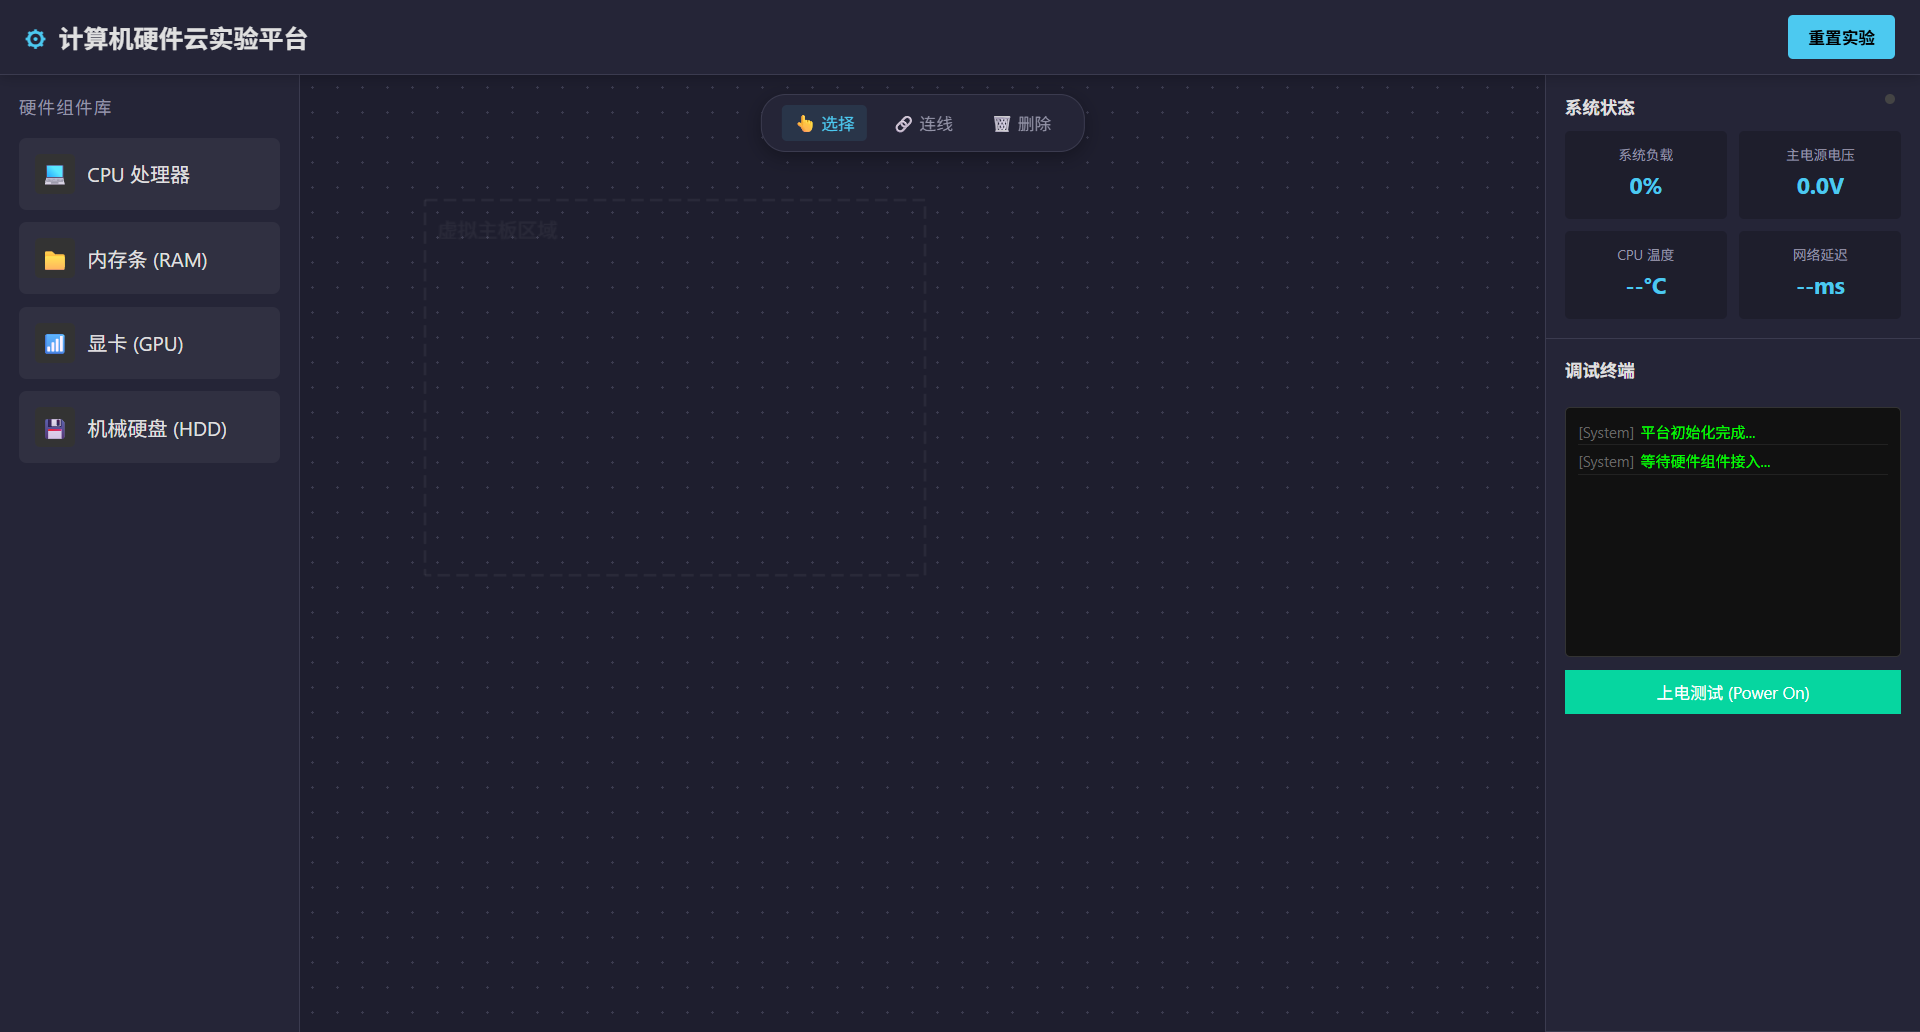Click the pointing hand select icon
Viewport: 1920px width, 1032px height.
tap(805, 123)
